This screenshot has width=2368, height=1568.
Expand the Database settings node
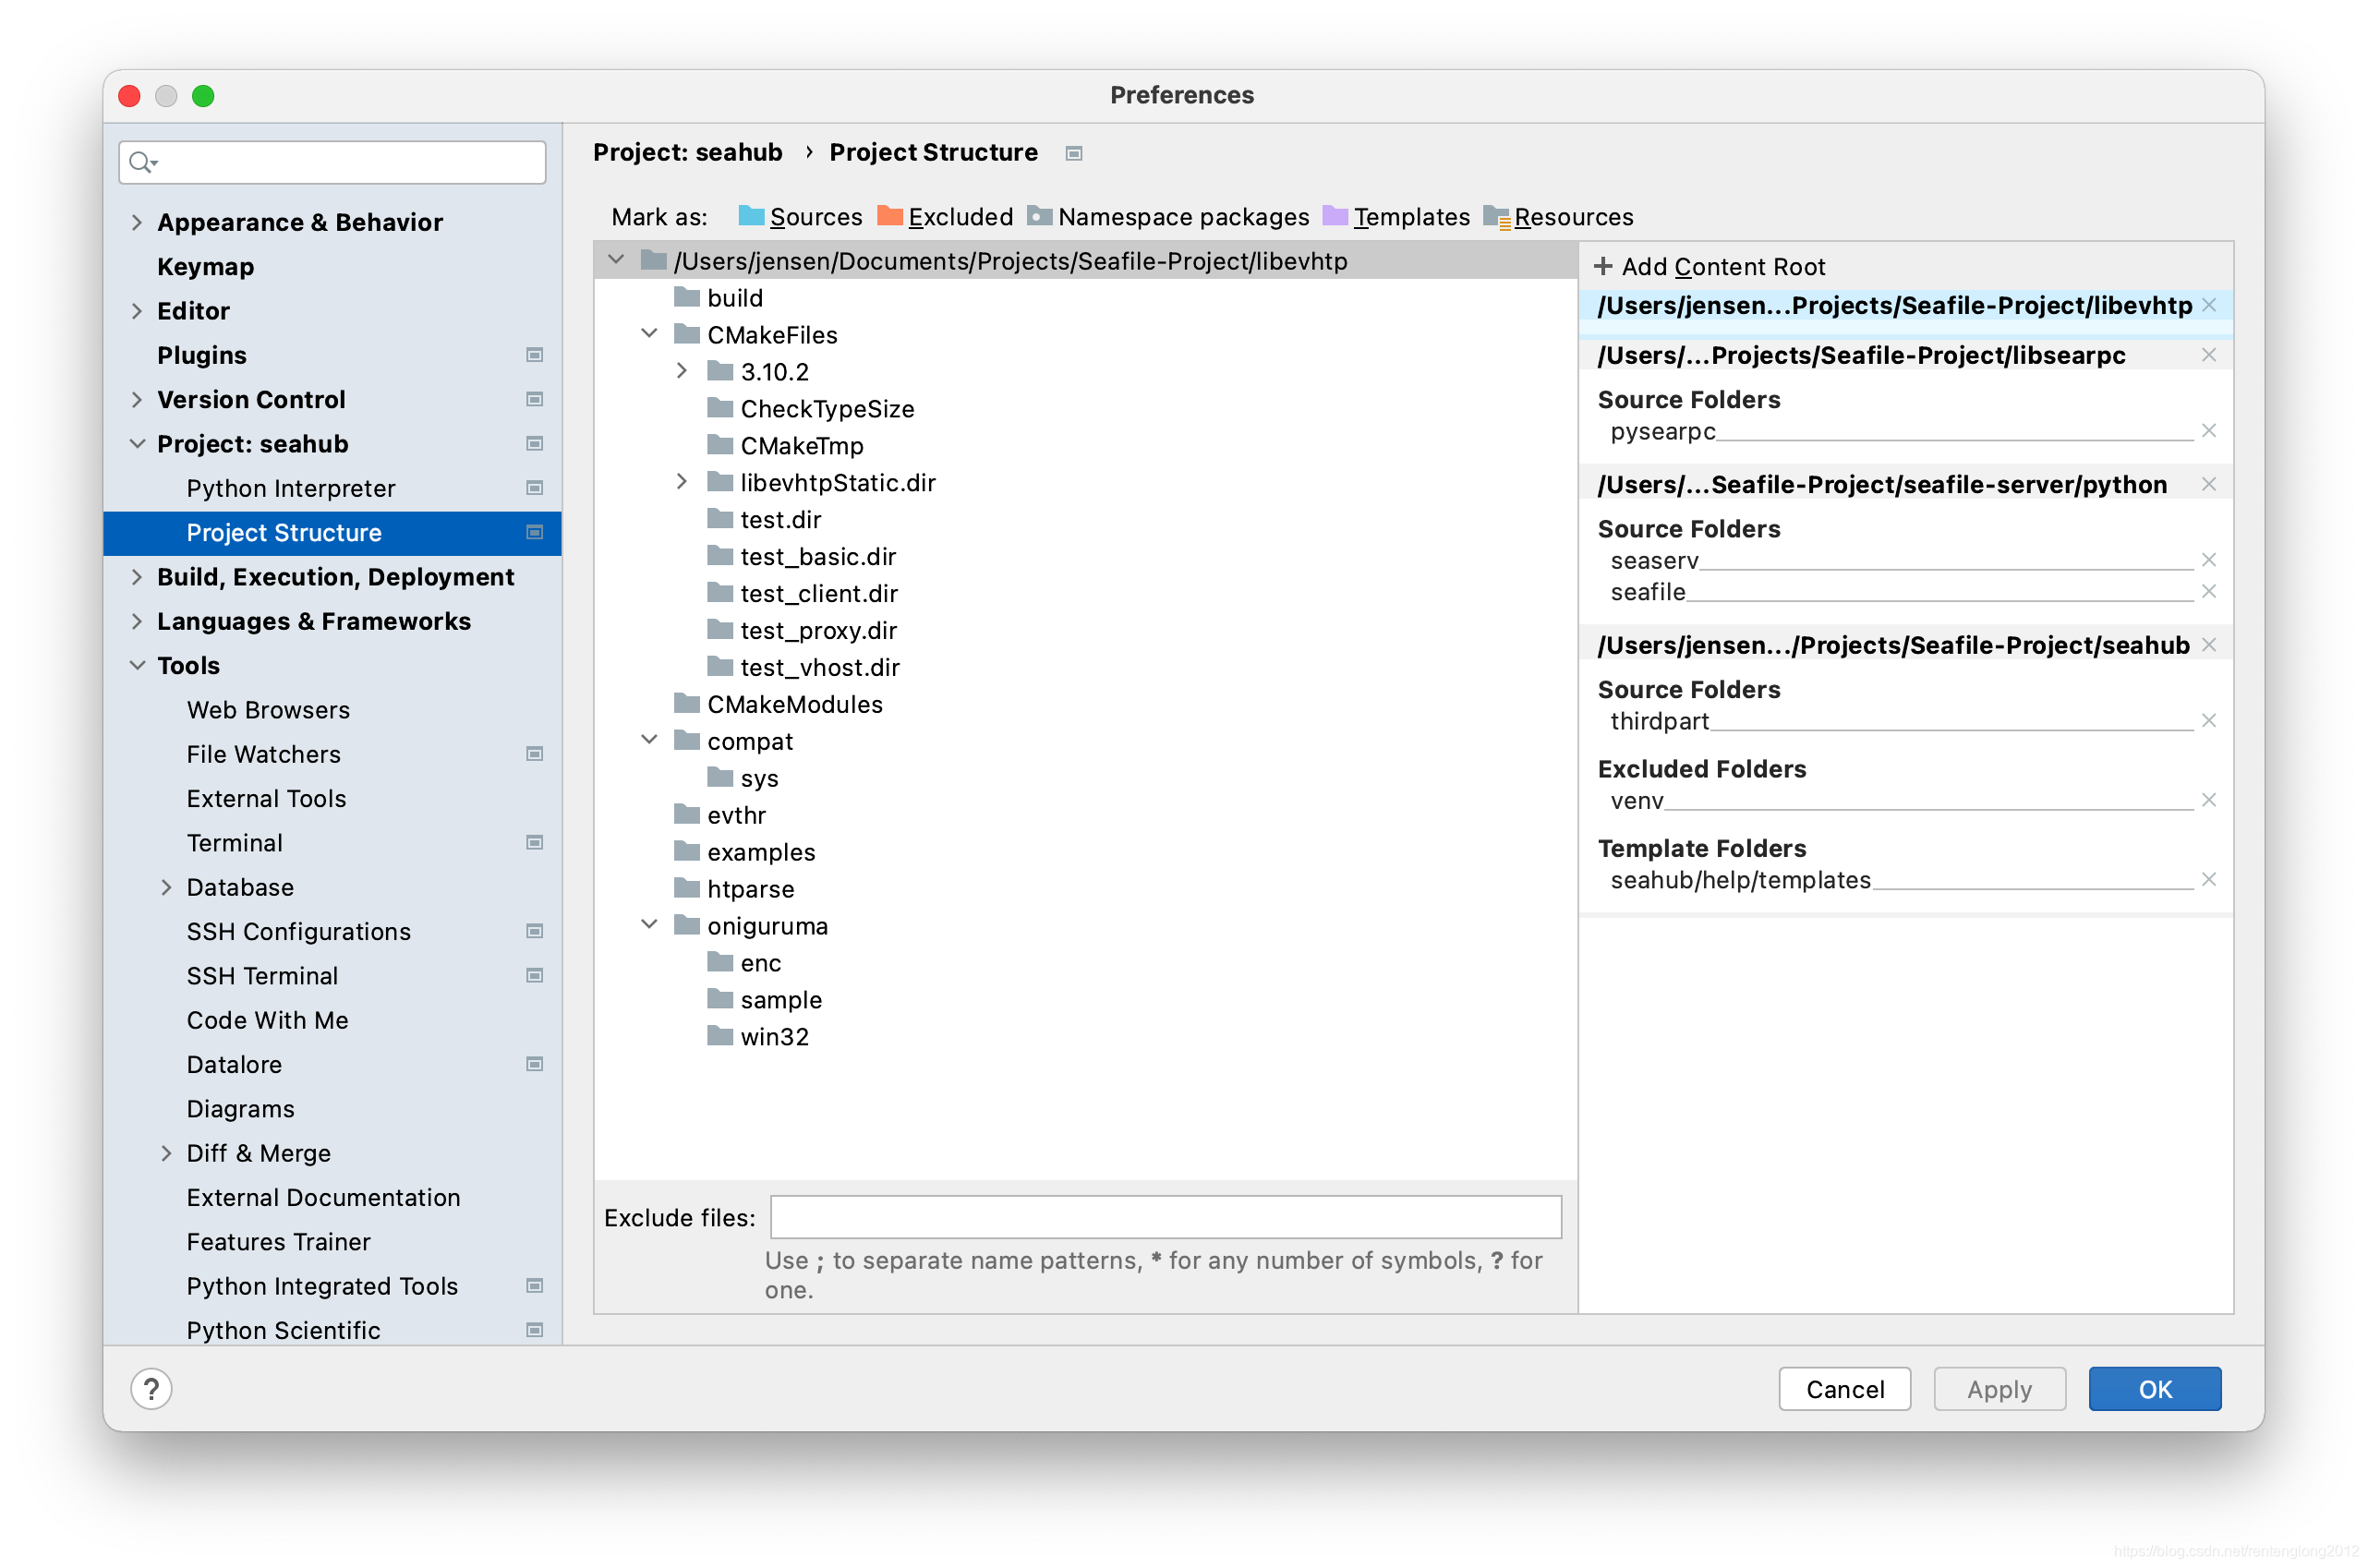(166, 887)
